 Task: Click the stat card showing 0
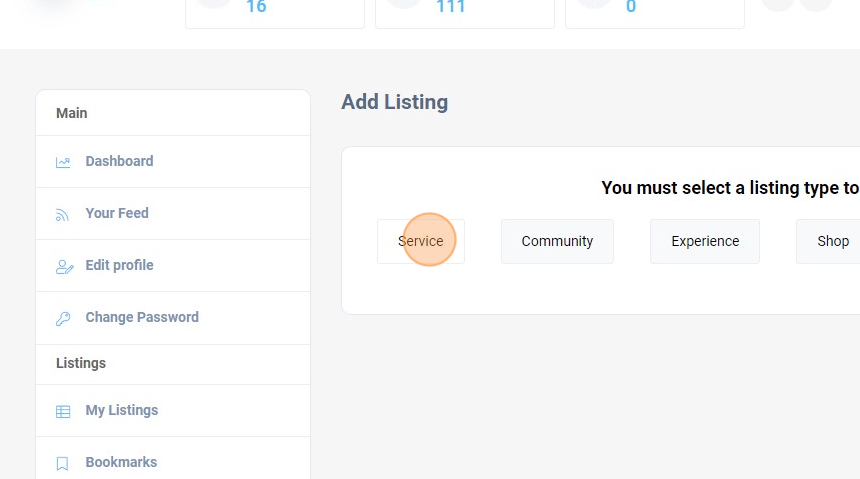[654, 12]
